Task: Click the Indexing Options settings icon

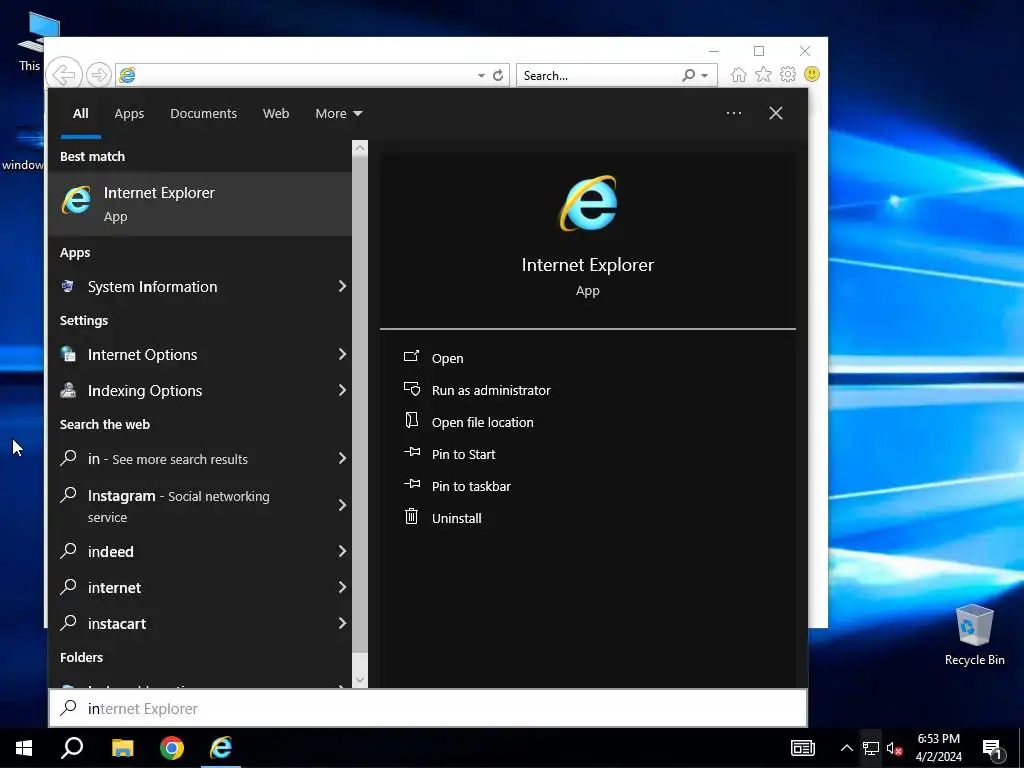Action: point(68,390)
